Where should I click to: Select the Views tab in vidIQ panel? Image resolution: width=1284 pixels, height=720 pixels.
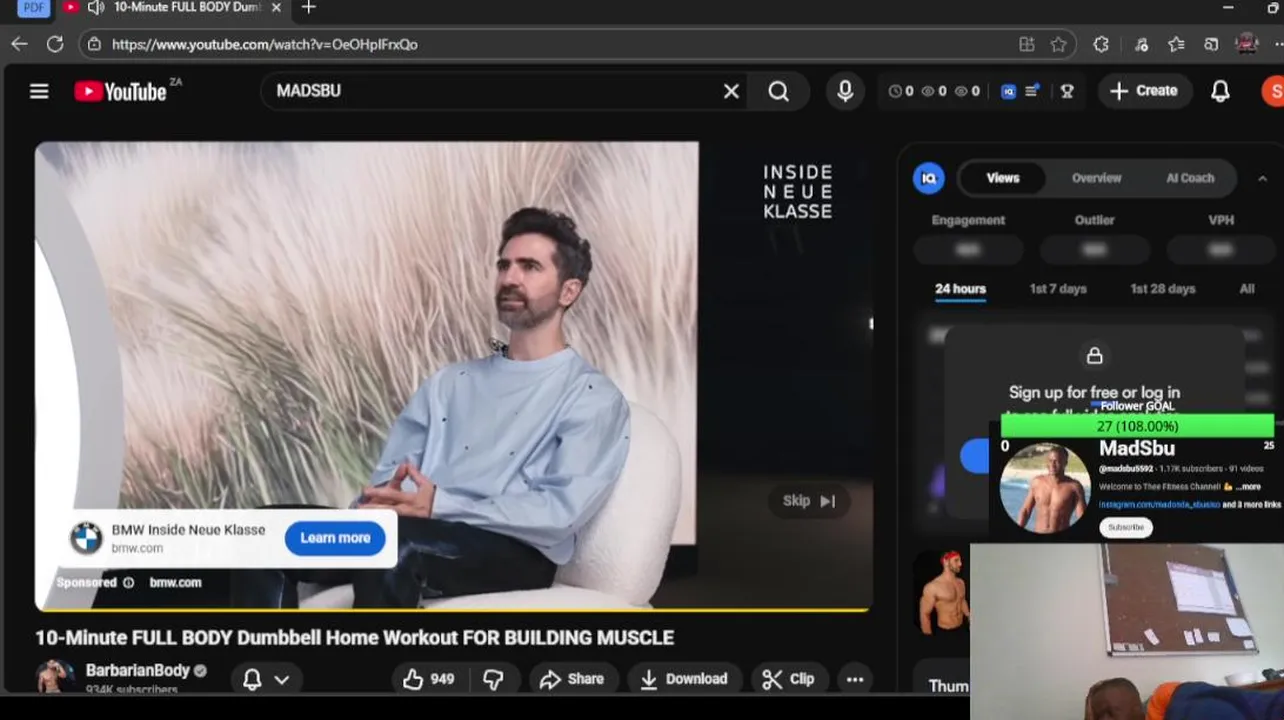pos(1003,178)
